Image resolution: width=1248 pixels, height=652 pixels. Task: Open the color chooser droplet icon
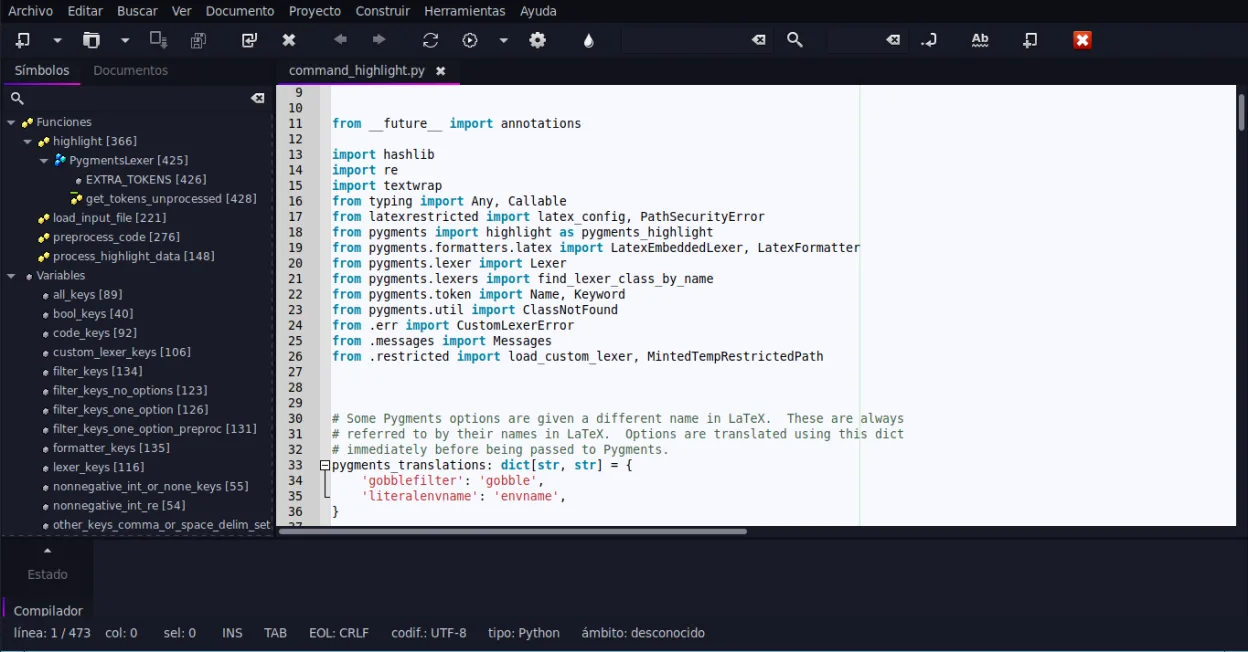[588, 40]
